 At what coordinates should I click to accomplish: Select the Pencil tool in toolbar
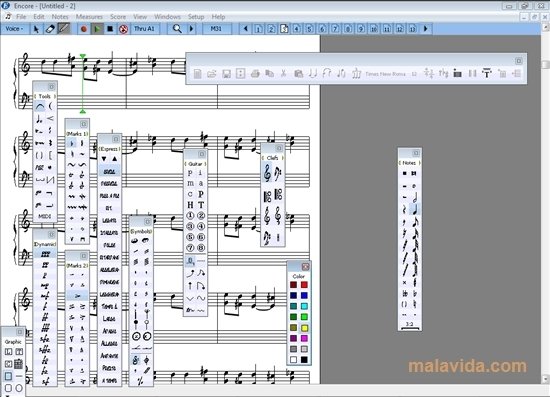click(63, 29)
